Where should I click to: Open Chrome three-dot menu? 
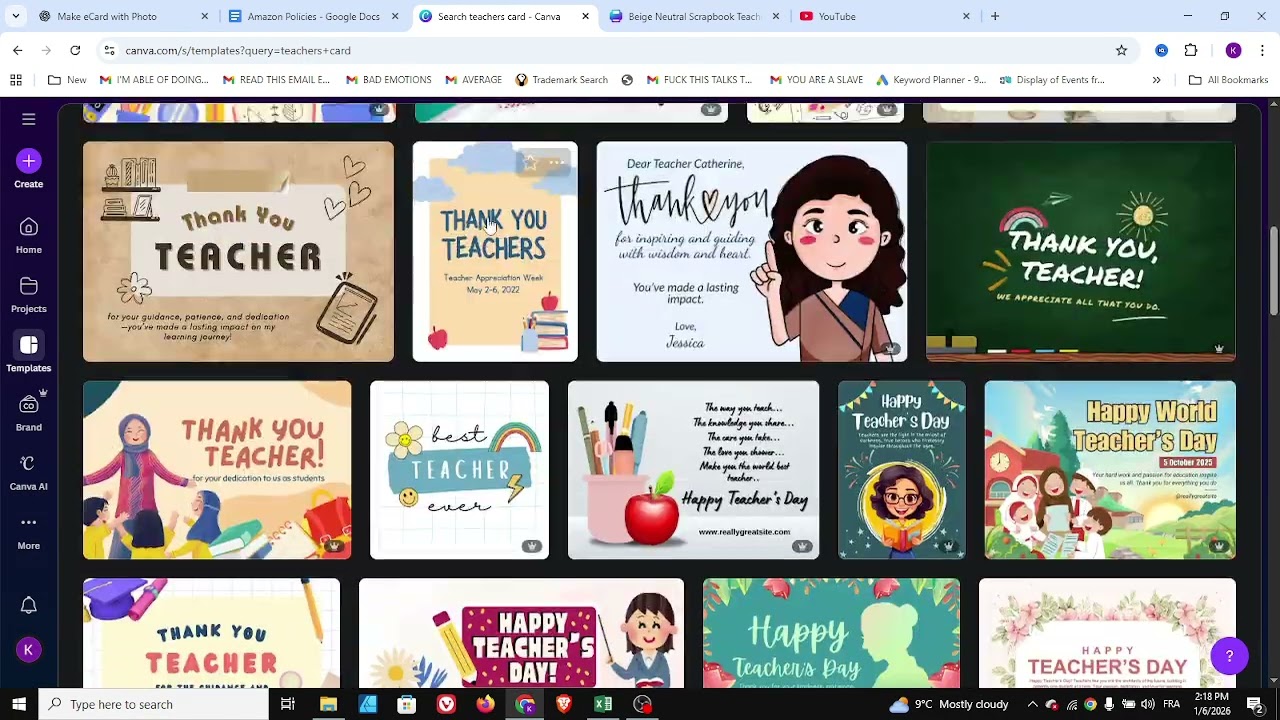click(1263, 50)
